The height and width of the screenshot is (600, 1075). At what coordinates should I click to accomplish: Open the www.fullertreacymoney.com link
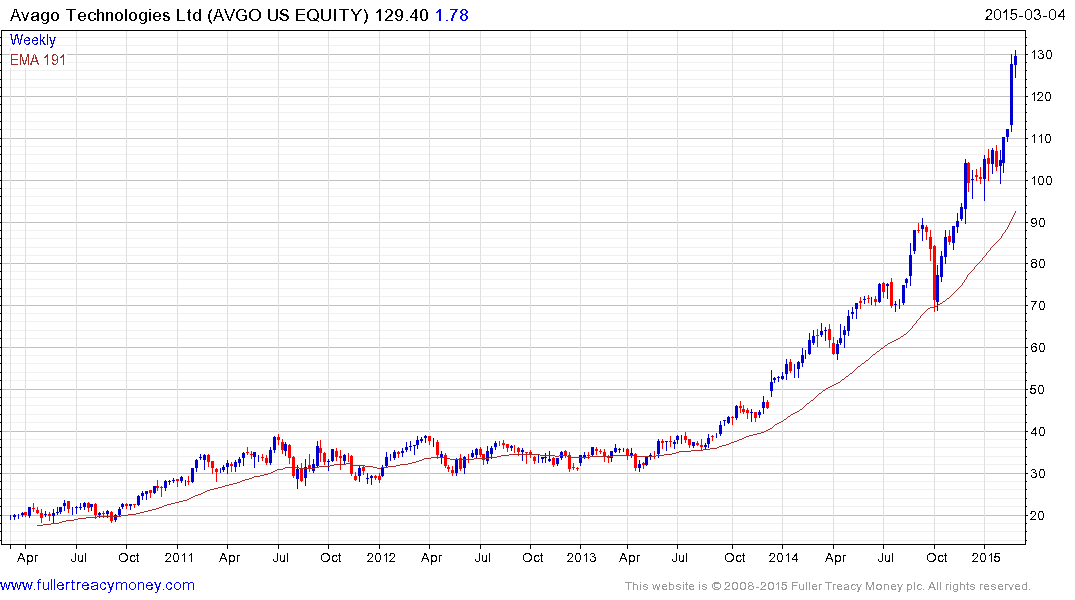click(x=97, y=586)
